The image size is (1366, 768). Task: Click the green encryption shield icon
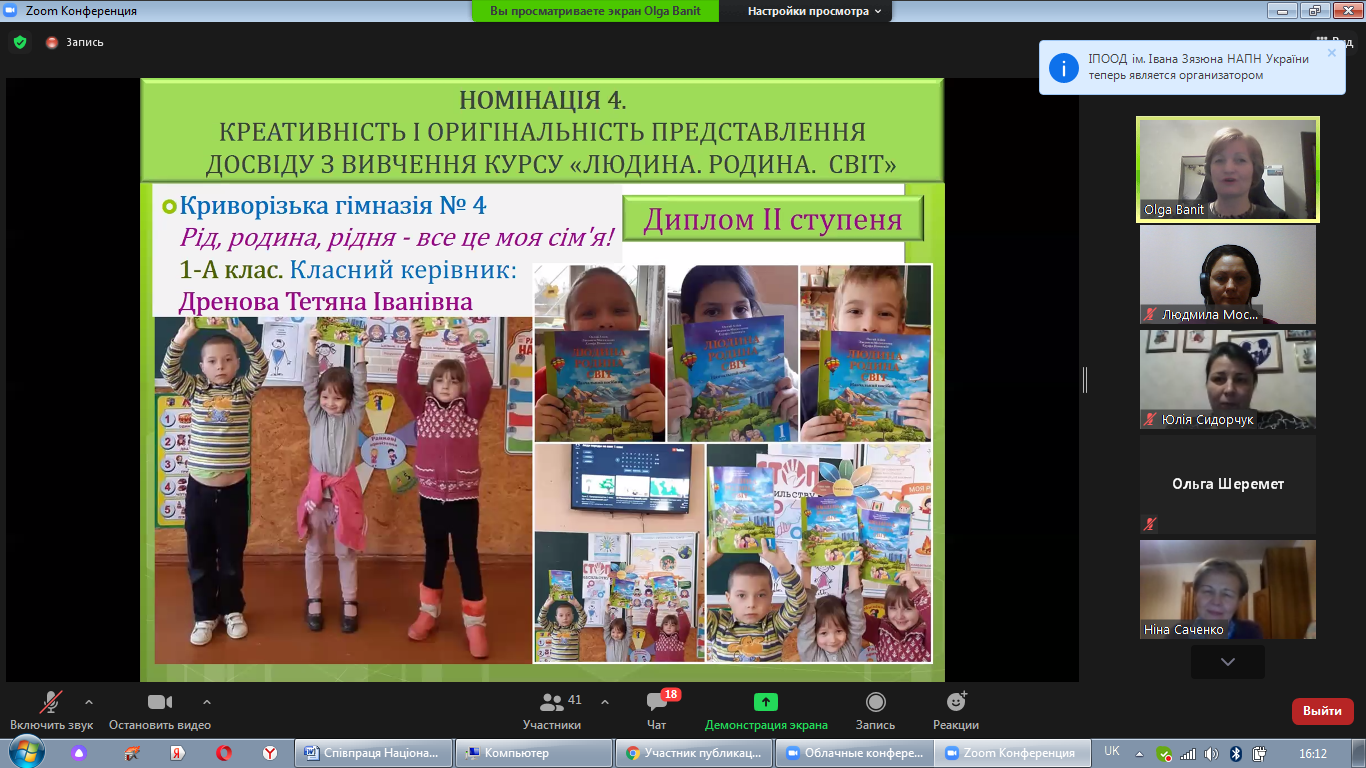[x=19, y=42]
